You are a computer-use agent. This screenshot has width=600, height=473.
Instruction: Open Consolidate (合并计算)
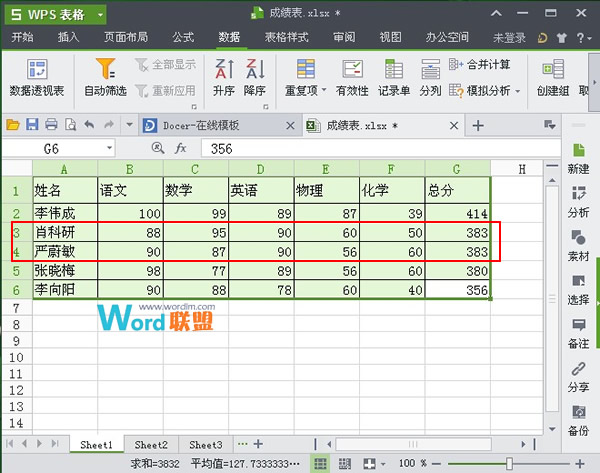tap(479, 65)
